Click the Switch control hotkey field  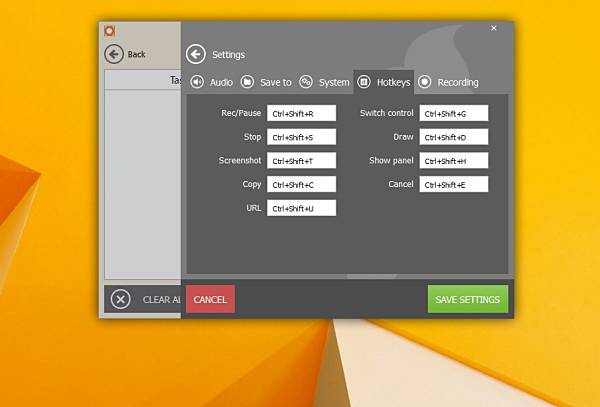point(454,113)
